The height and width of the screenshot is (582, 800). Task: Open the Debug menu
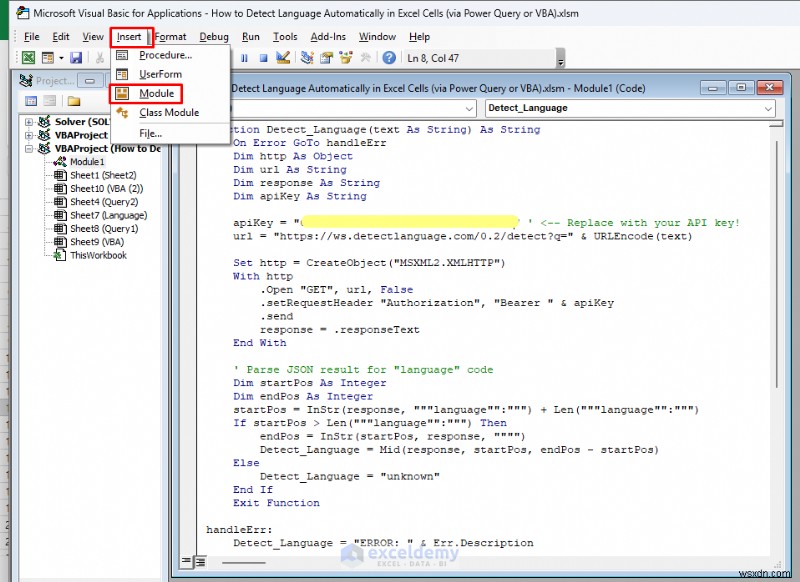[x=214, y=37]
